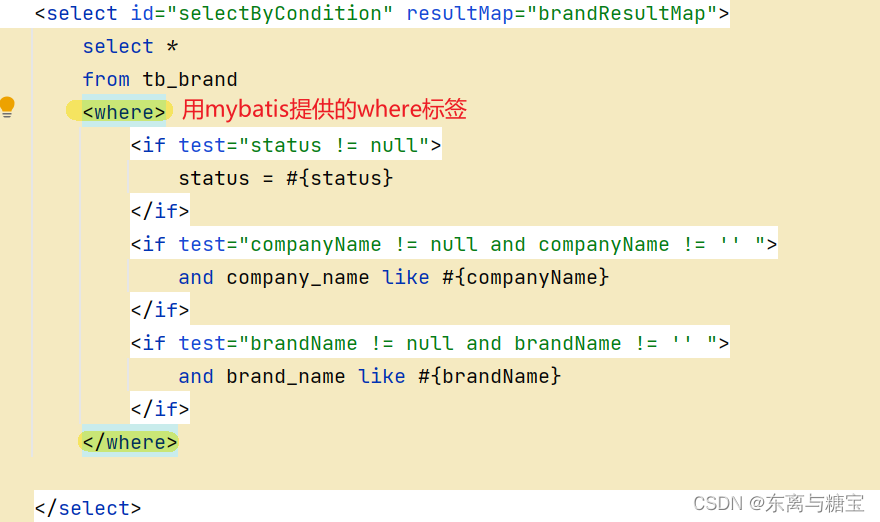The image size is (880, 522).
Task: Click the opening <where> tag
Action: (124, 112)
